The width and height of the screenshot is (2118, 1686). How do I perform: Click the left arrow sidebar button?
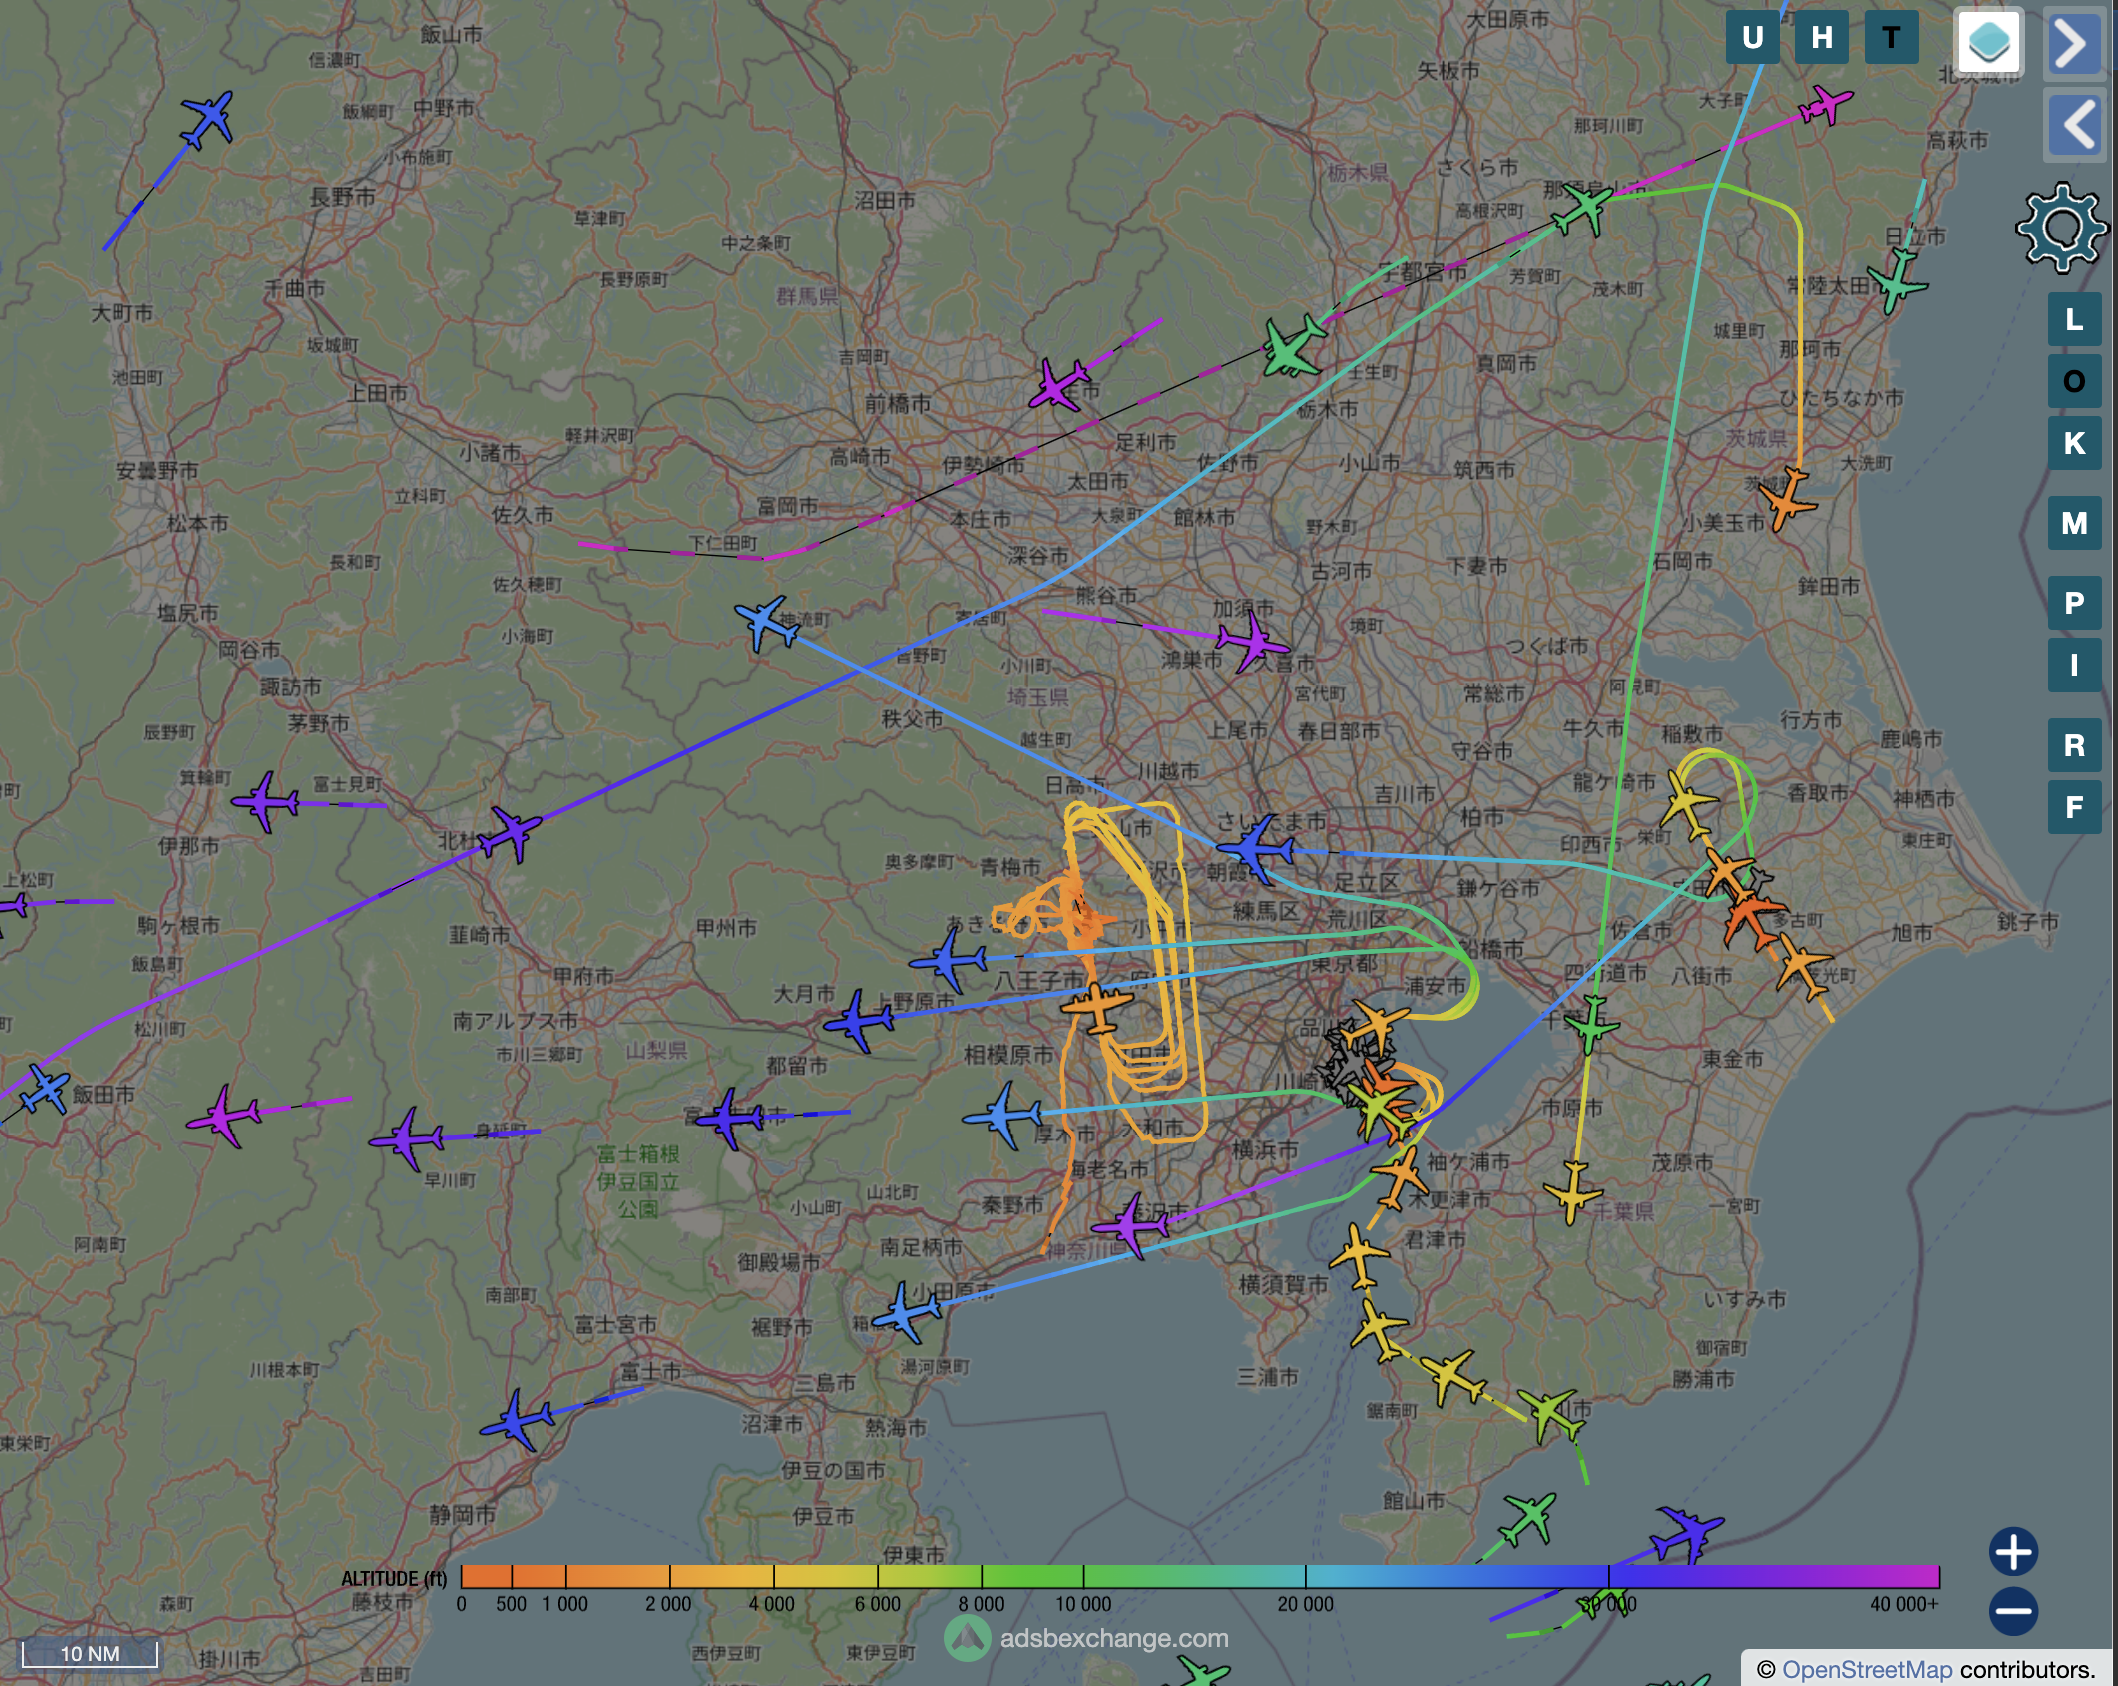(2073, 124)
